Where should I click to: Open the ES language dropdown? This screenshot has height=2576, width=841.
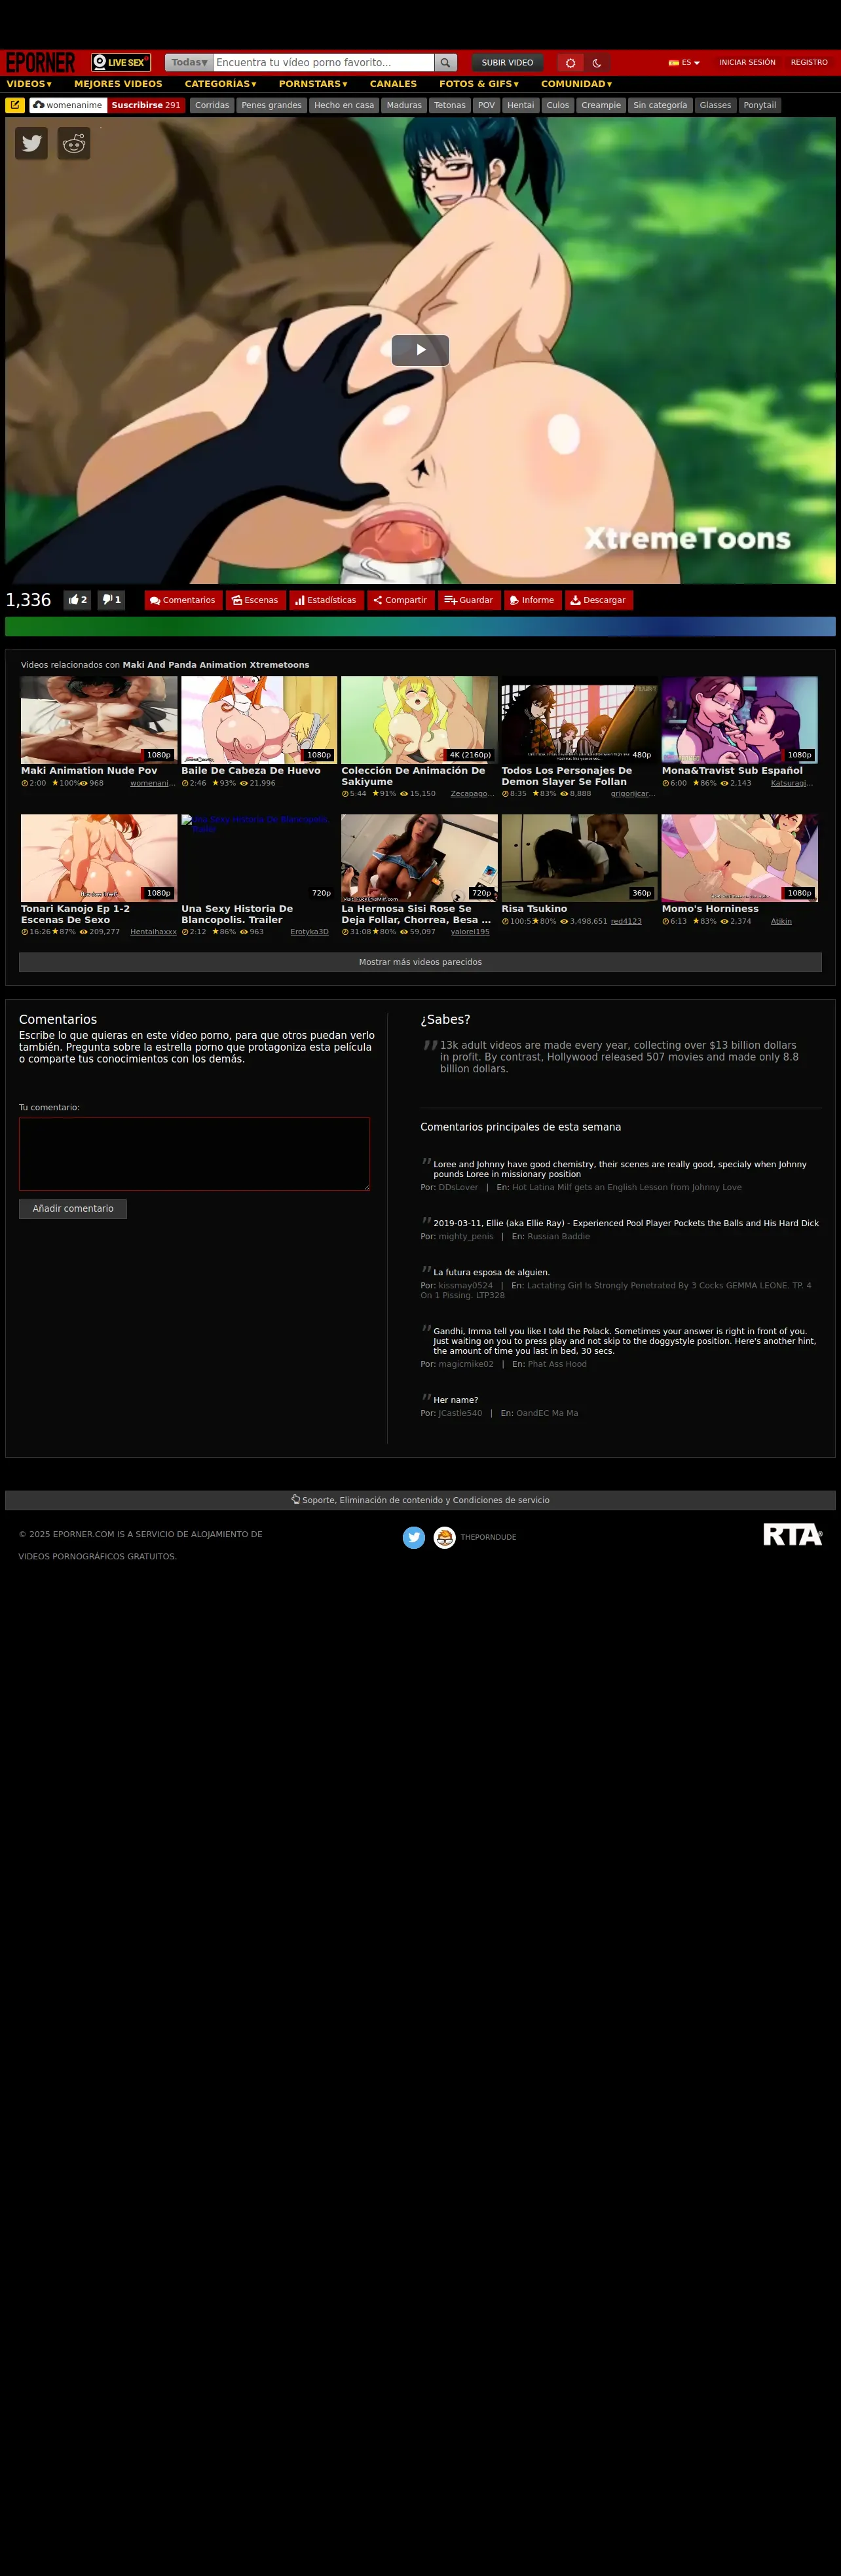(684, 62)
